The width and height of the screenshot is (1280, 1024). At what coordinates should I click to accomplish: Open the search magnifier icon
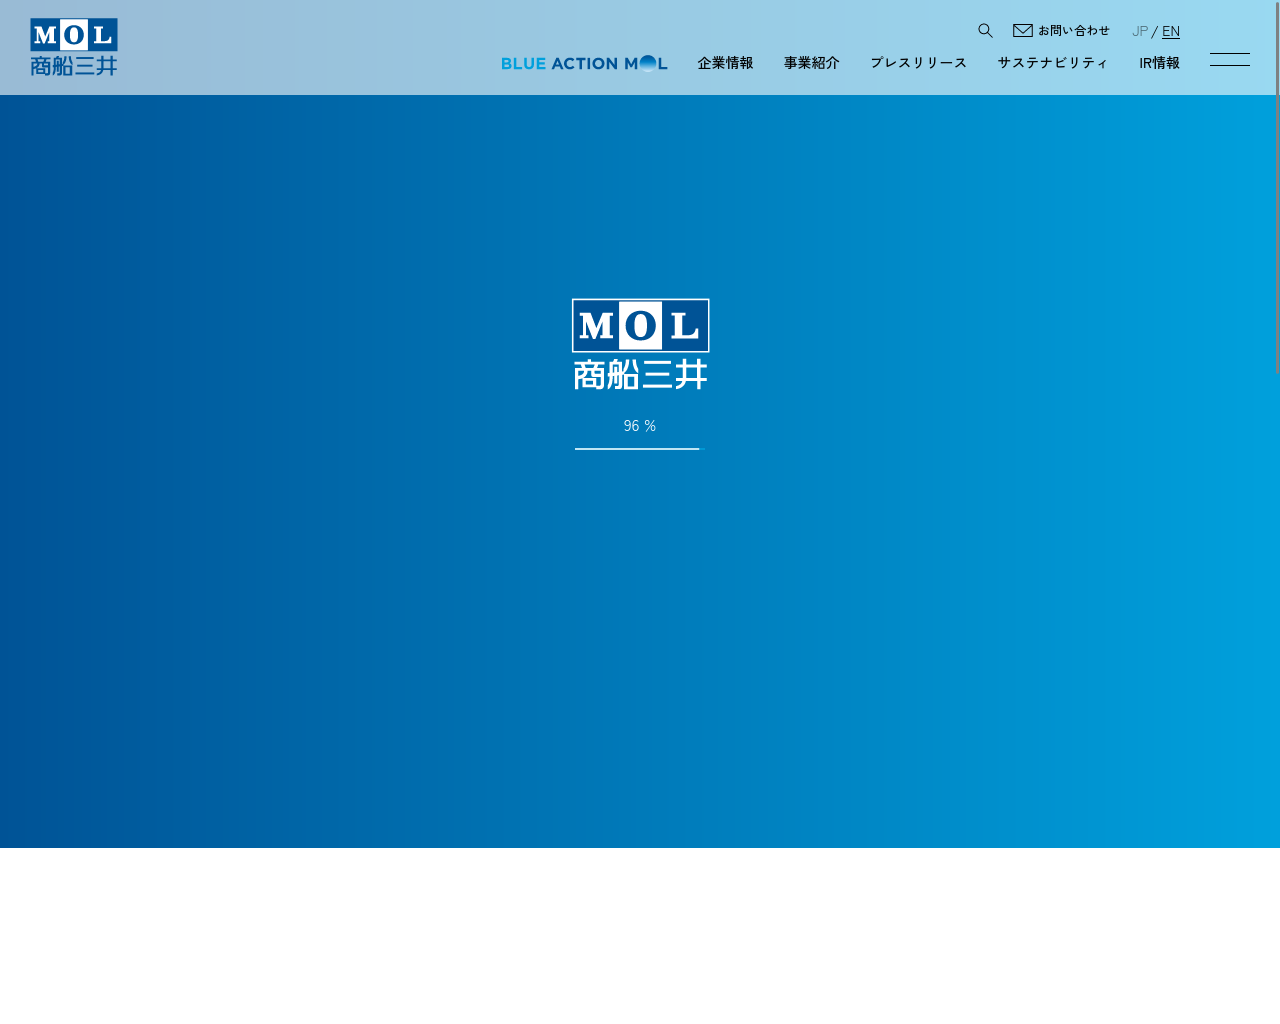(985, 31)
